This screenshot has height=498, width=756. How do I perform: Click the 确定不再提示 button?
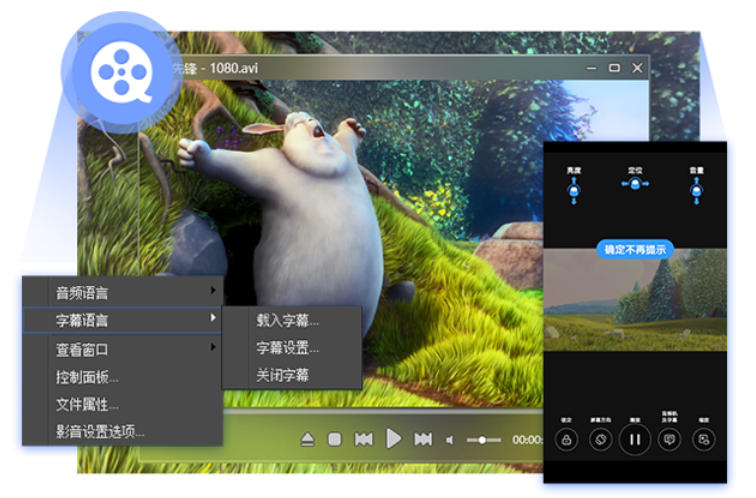click(633, 249)
